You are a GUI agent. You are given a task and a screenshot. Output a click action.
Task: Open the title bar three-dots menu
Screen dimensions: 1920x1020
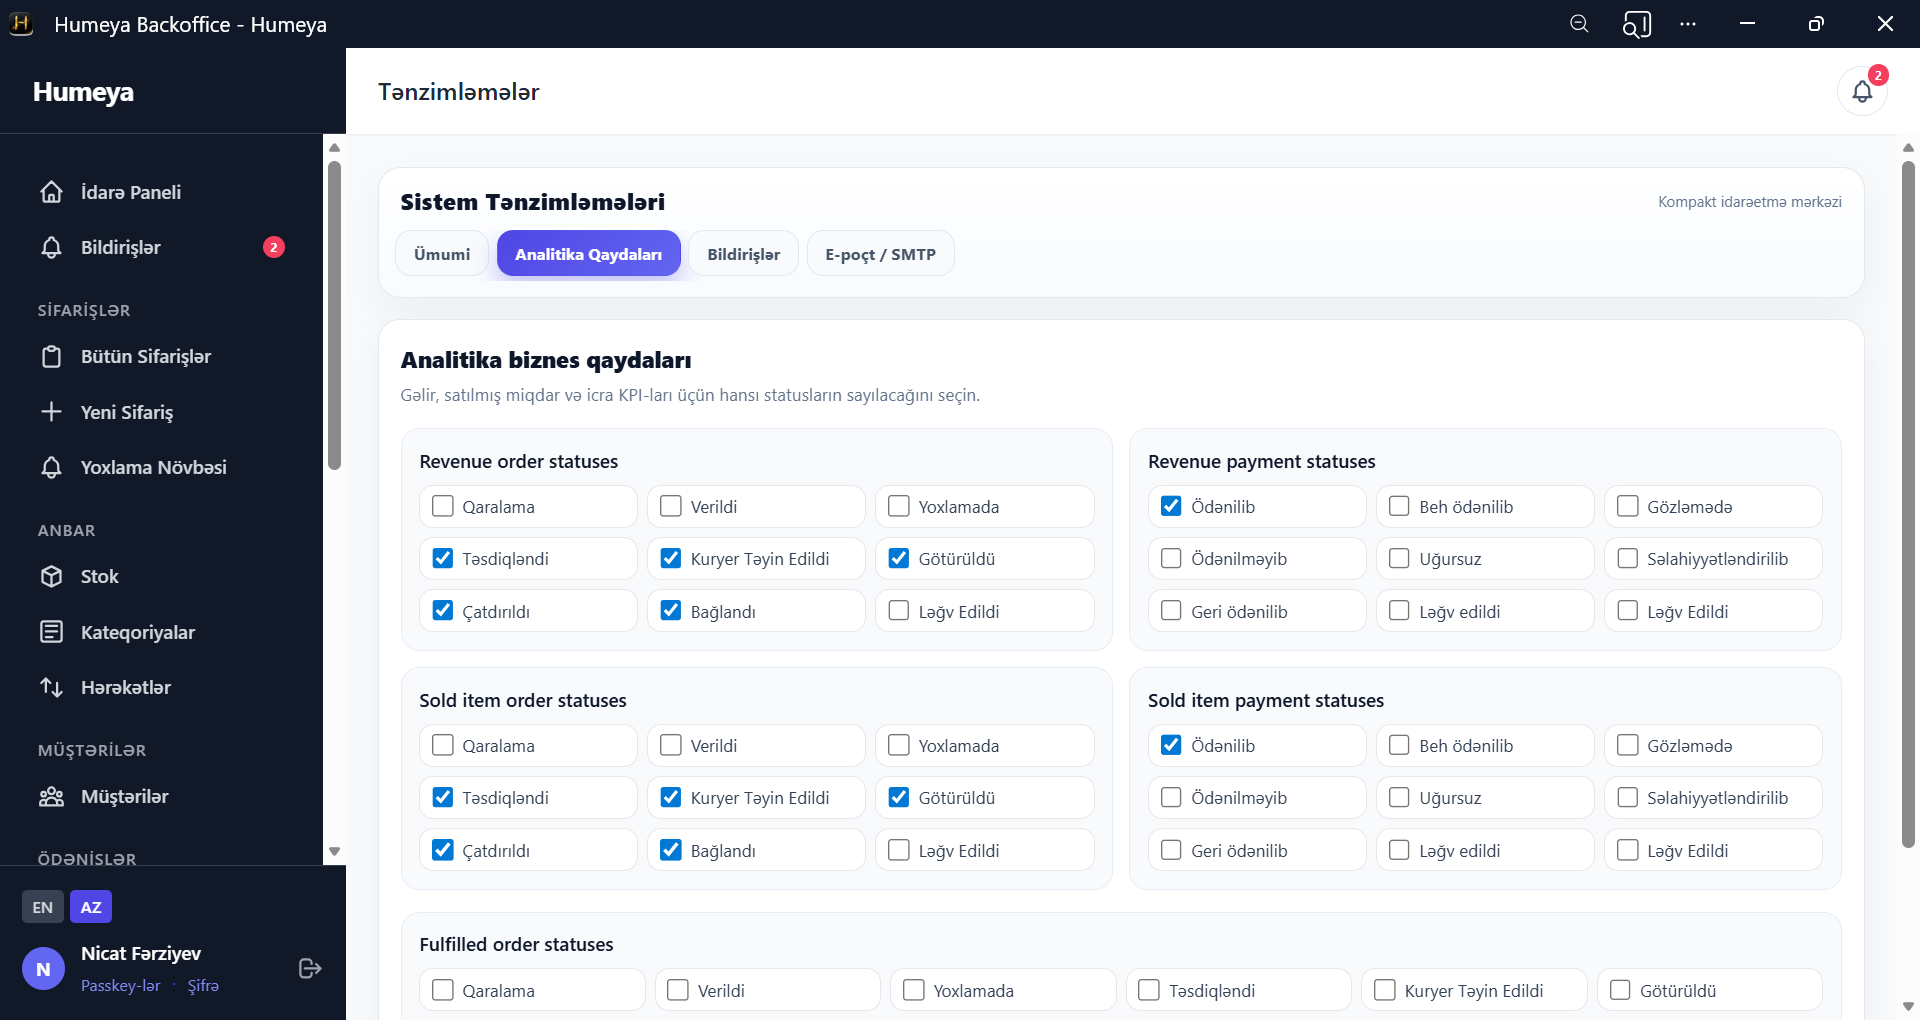1688,24
